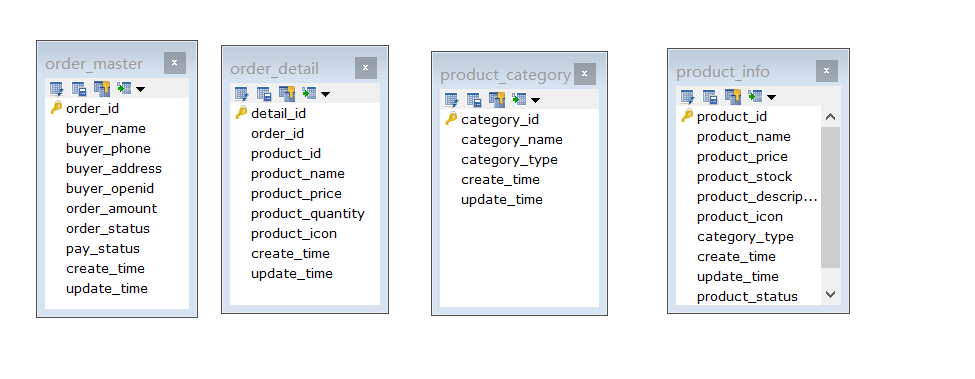
Task: Select buyer_name column in order_master
Action: pos(106,129)
